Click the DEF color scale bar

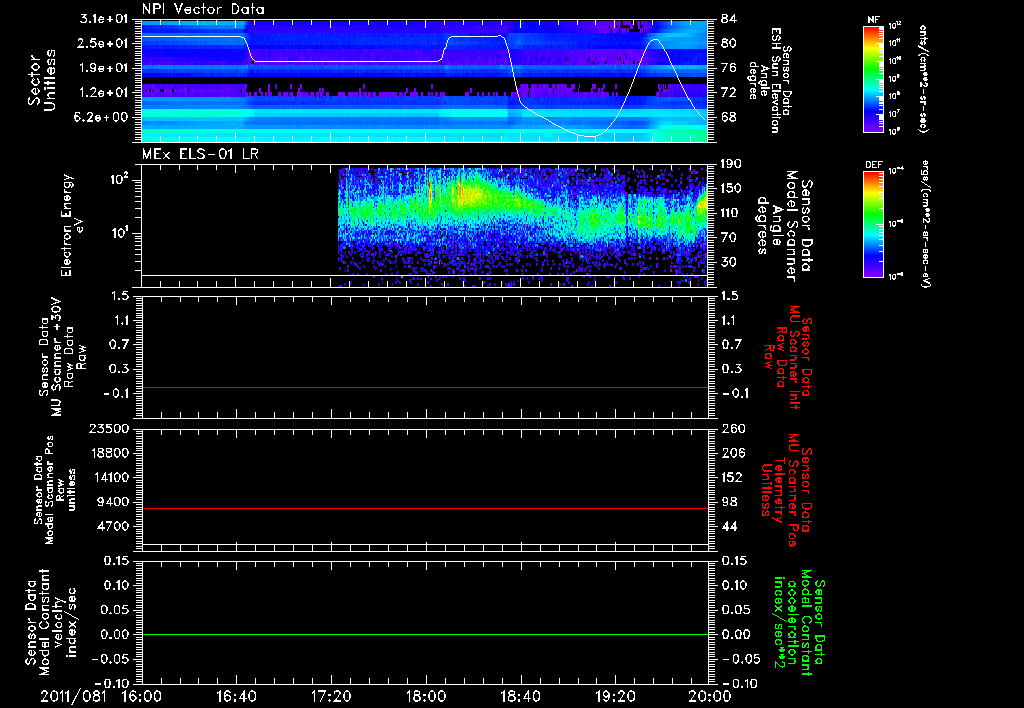point(874,223)
